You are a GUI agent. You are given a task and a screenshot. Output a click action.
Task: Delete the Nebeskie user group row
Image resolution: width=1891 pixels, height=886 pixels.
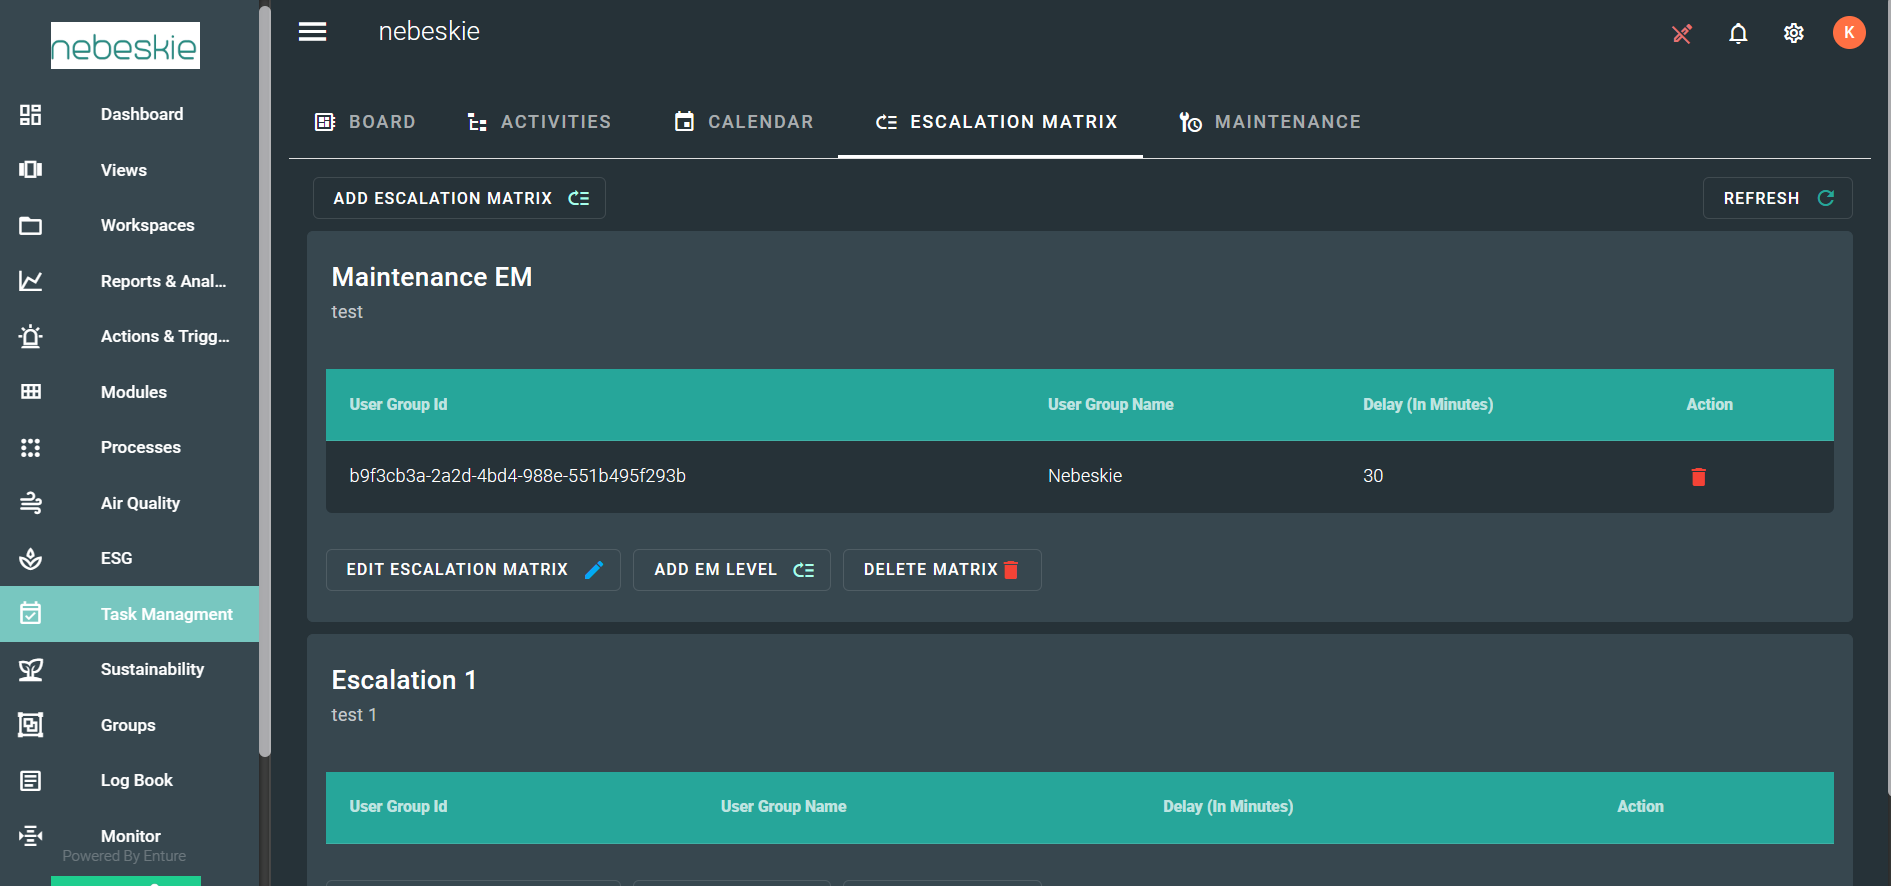(x=1697, y=477)
